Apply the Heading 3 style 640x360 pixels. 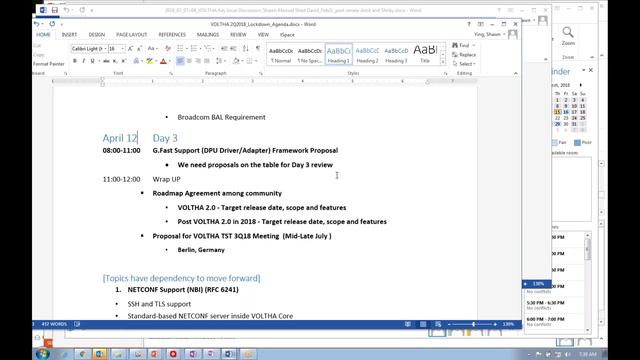pyautogui.click(x=396, y=55)
